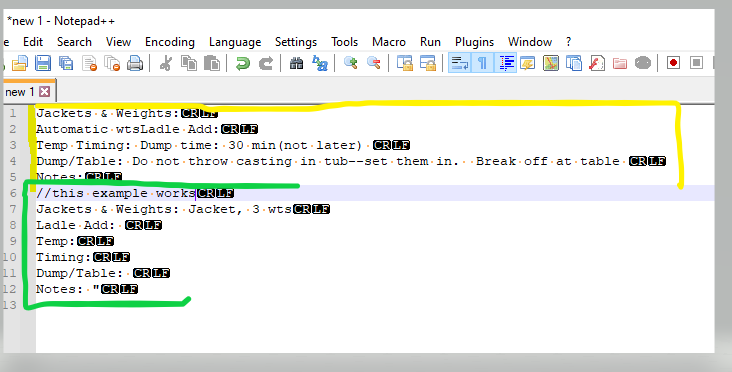This screenshot has height=372, width=732.
Task: Toggle Show All Characters pilcrow button
Action: point(482,63)
